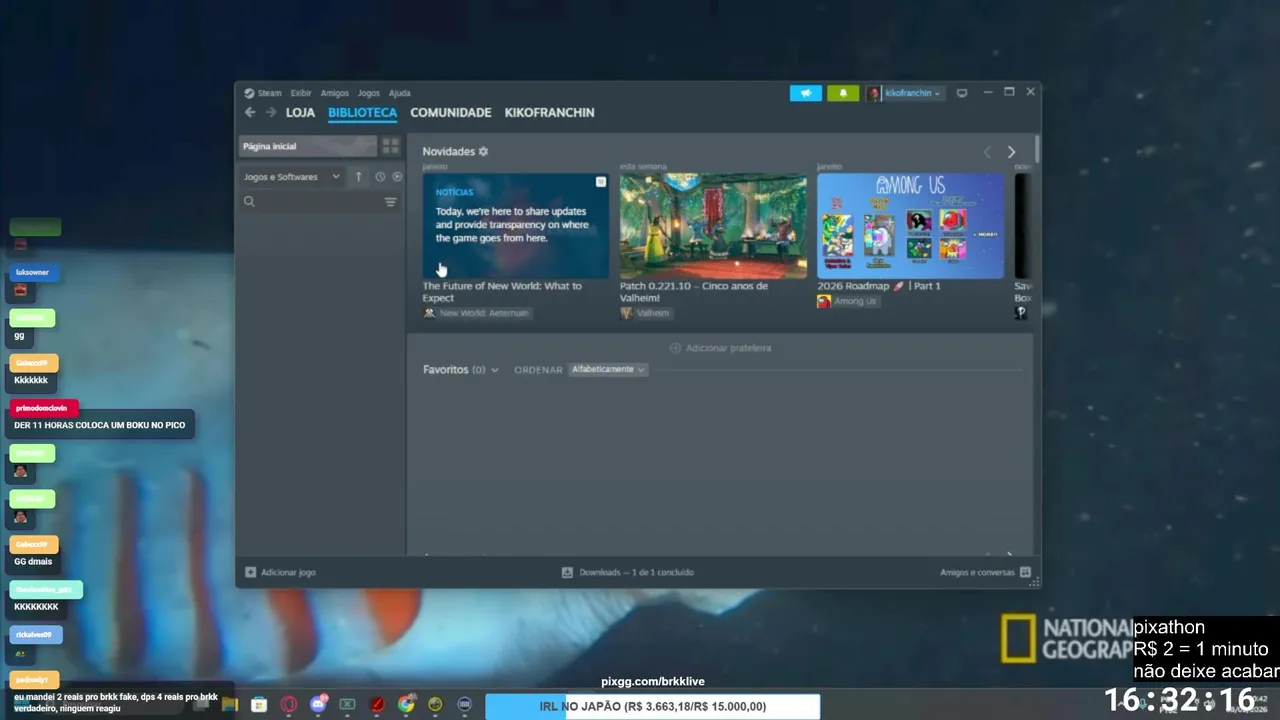Toggle ready-to-play filter icon
The height and width of the screenshot is (720, 1280).
397,177
